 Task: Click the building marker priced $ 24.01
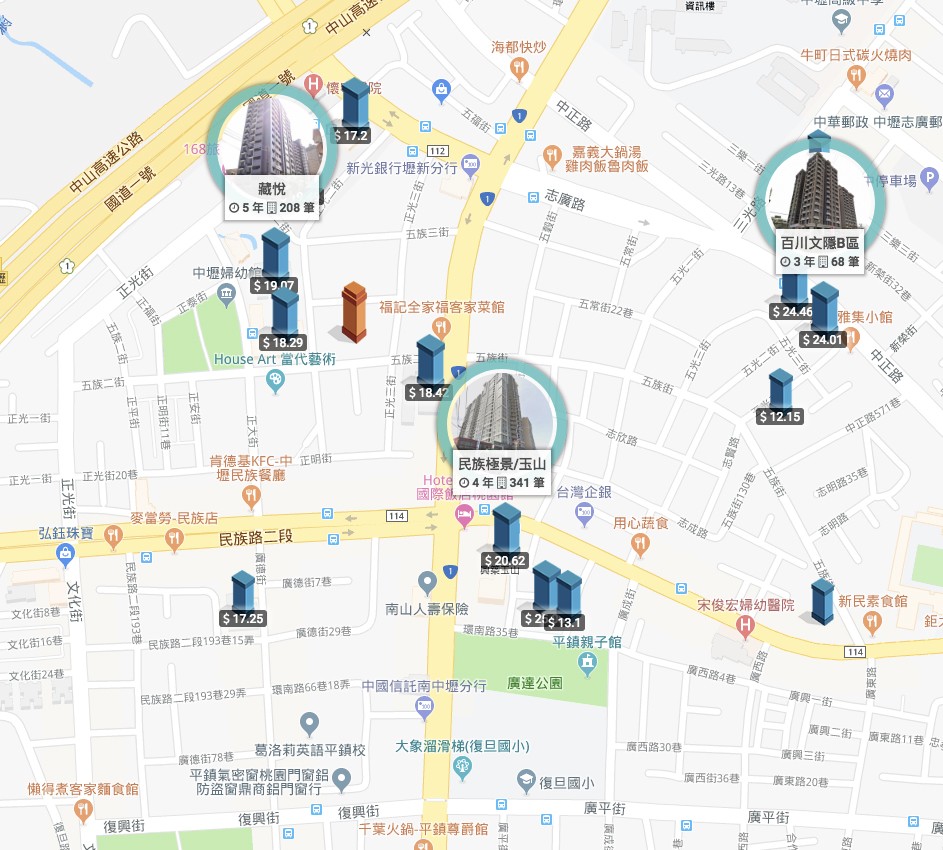tap(824, 307)
